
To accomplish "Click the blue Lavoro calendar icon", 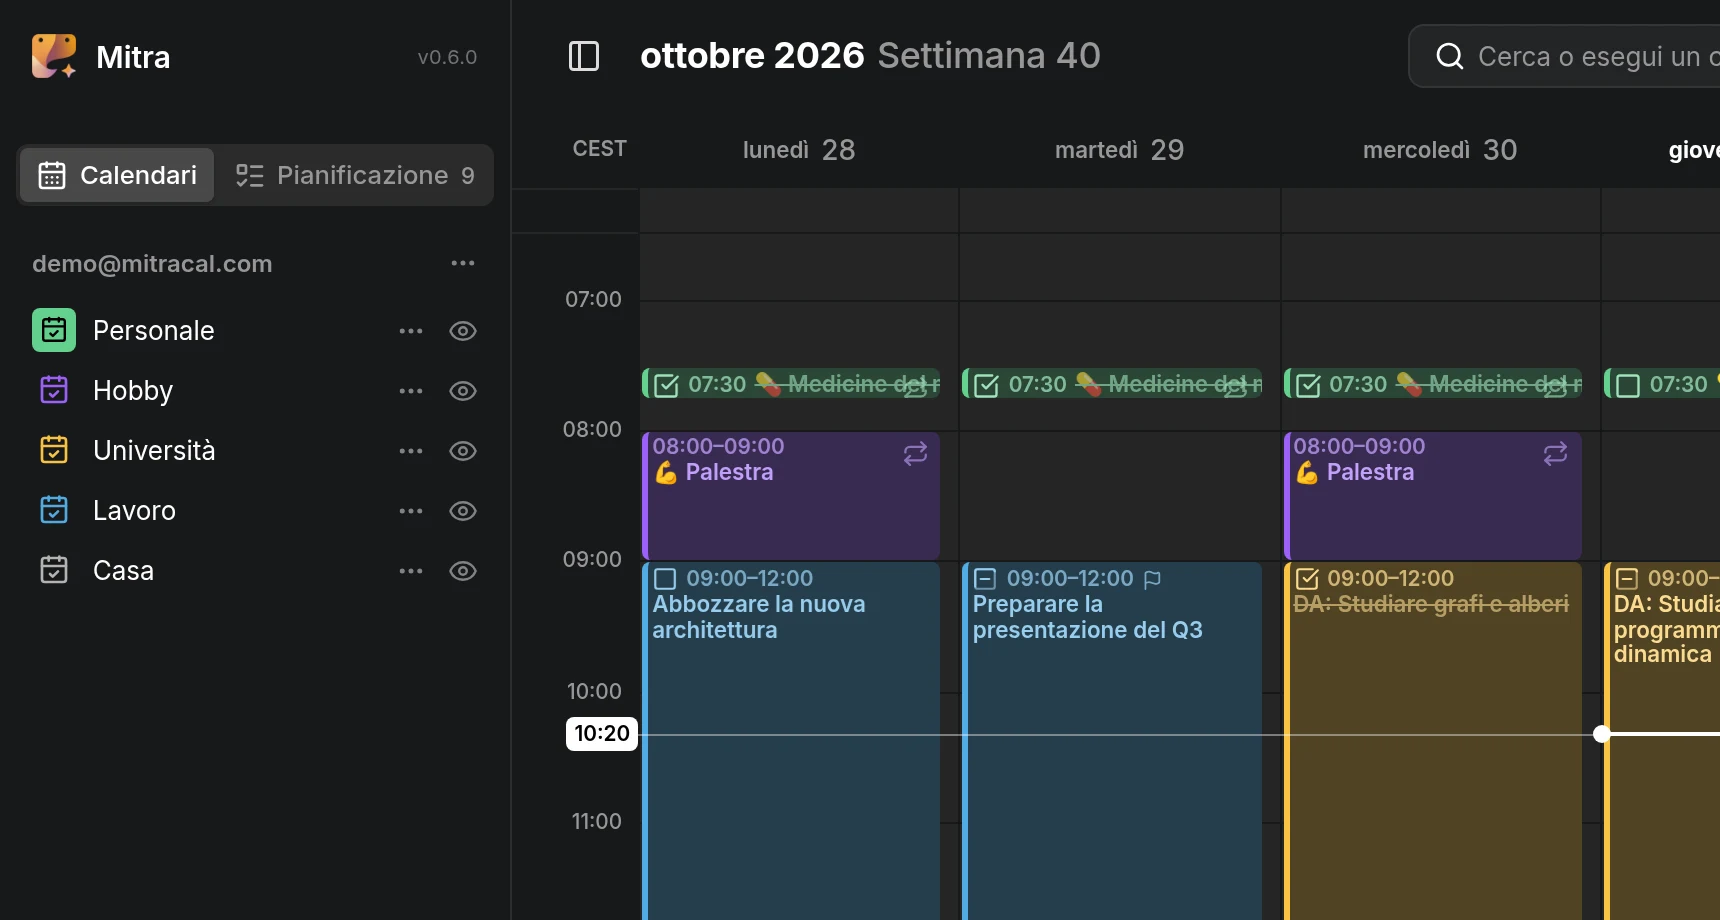I will tap(54, 510).
